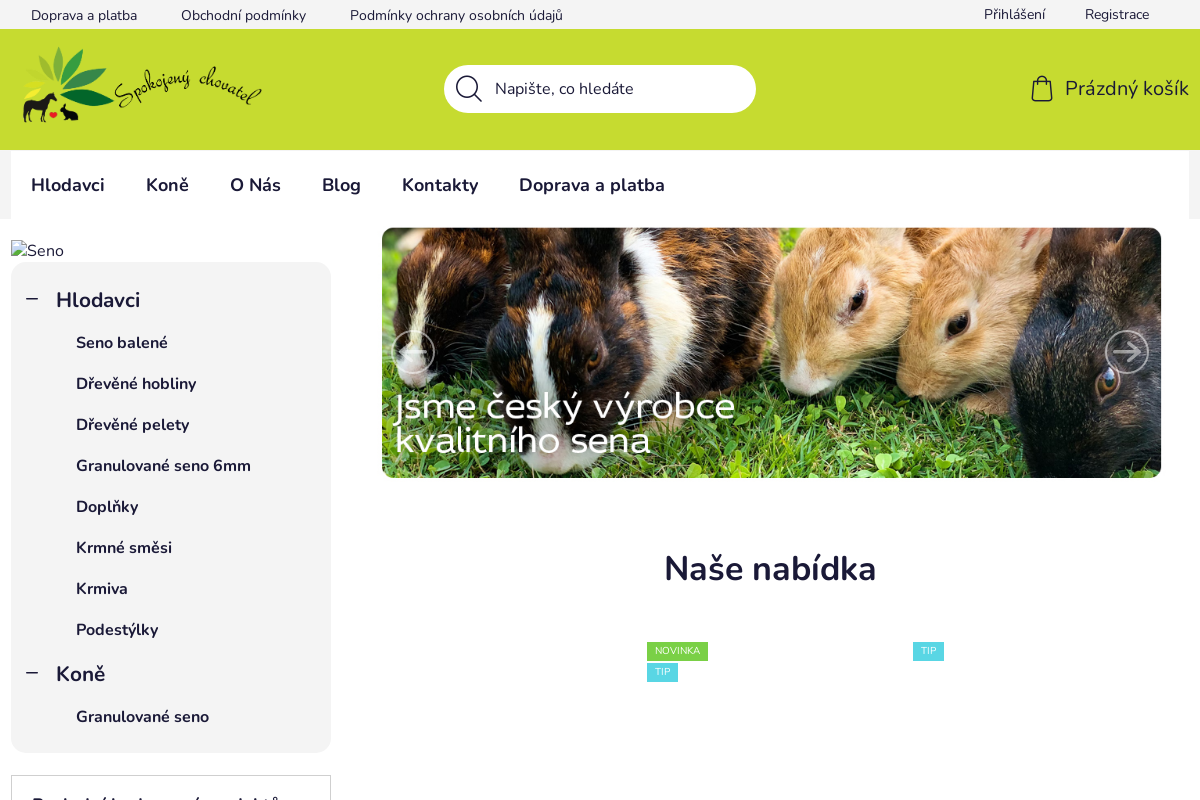
Task: Open the shopping bag cart icon
Action: pos(1041,88)
